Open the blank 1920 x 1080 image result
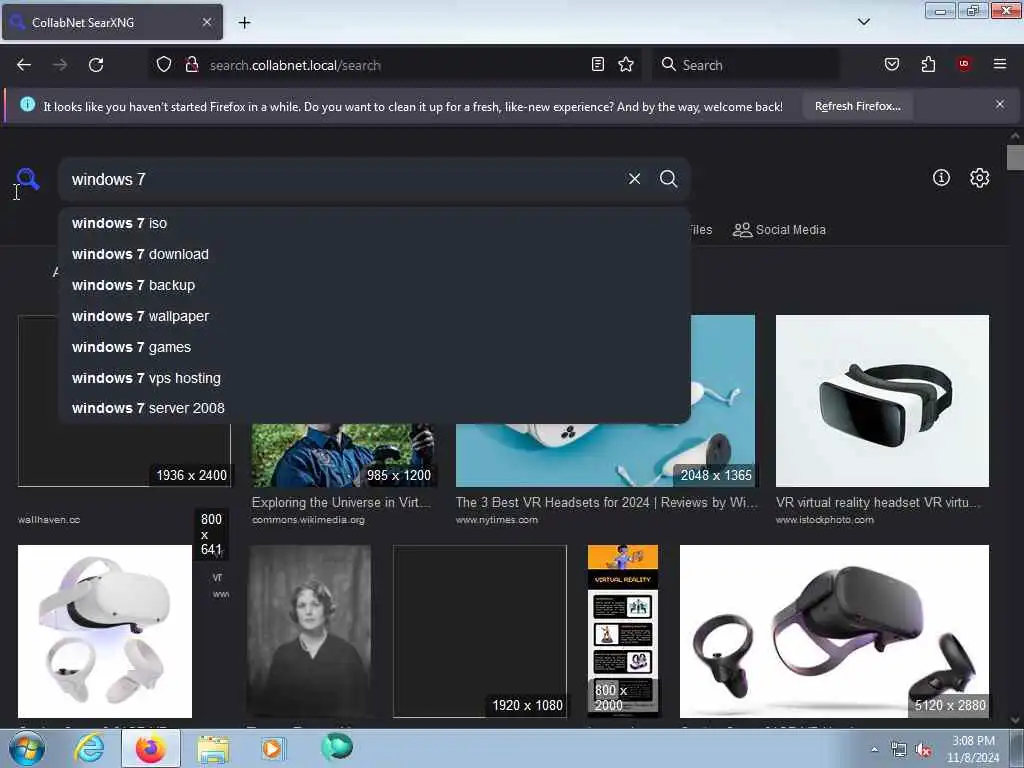Screen dimensions: 1024x768 pyautogui.click(x=480, y=632)
